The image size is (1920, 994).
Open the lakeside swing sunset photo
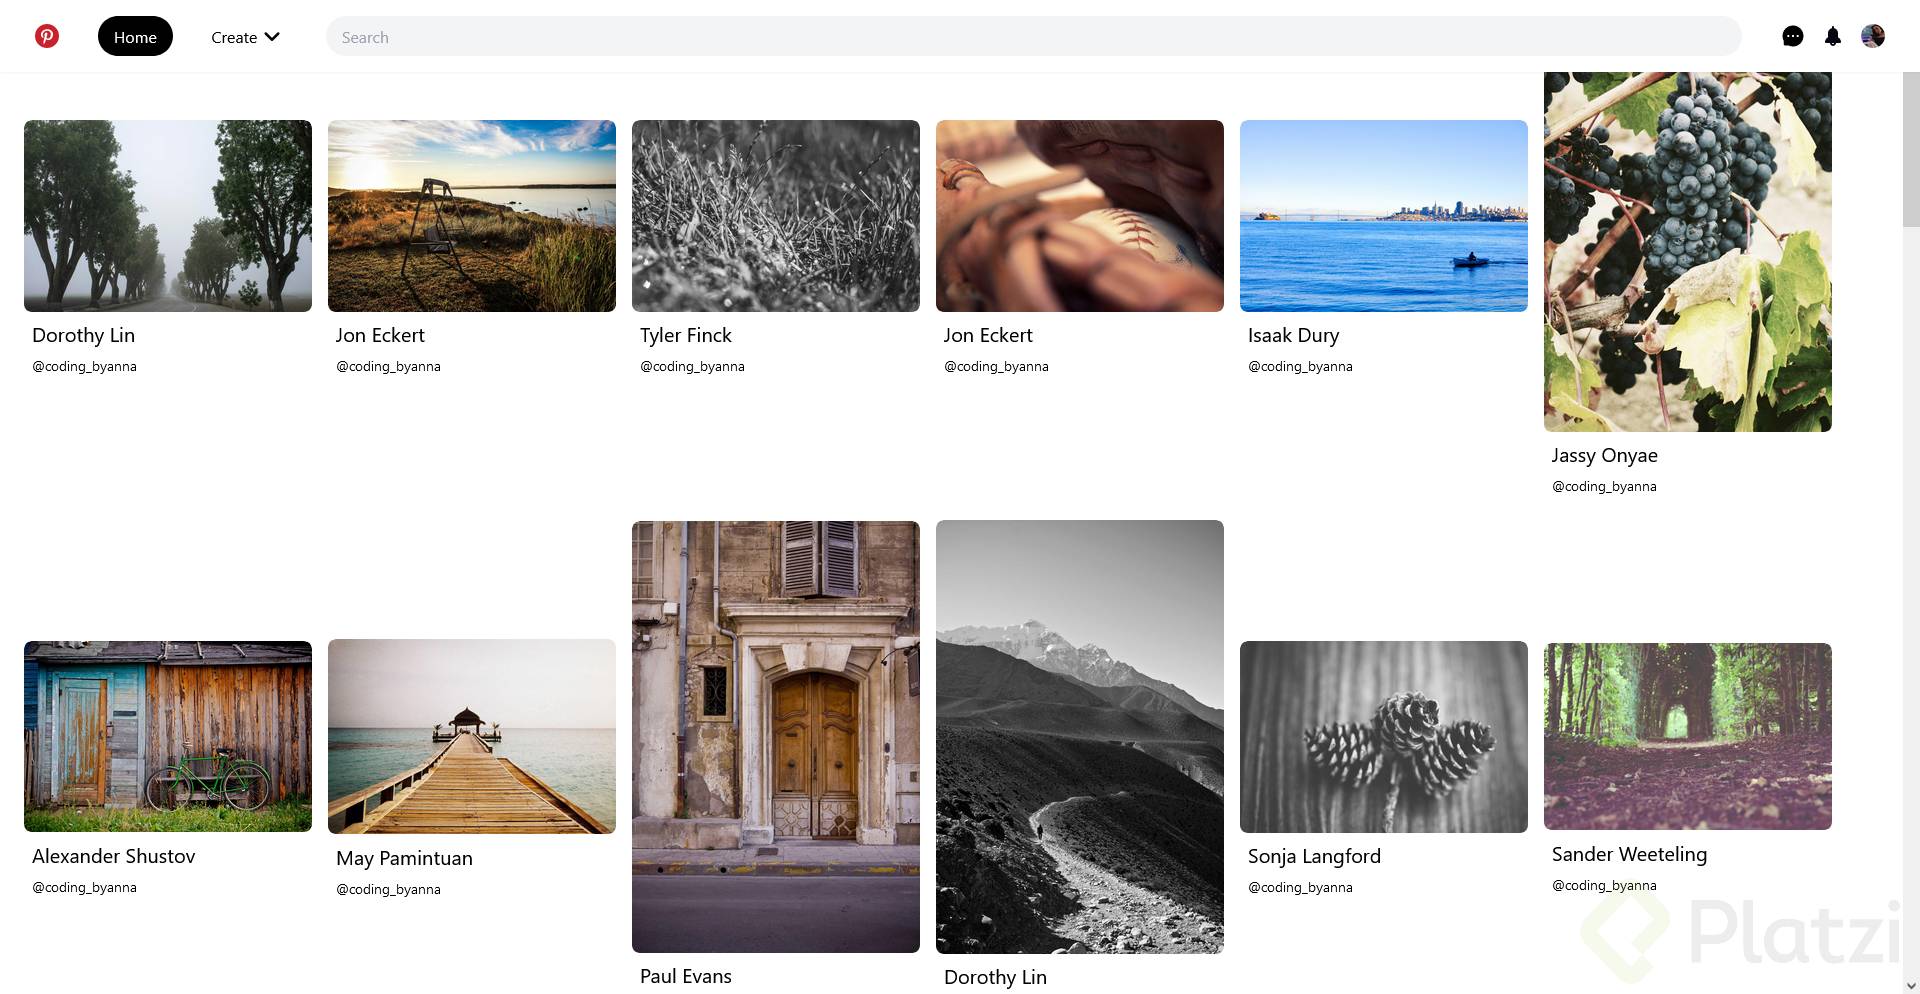pos(472,216)
